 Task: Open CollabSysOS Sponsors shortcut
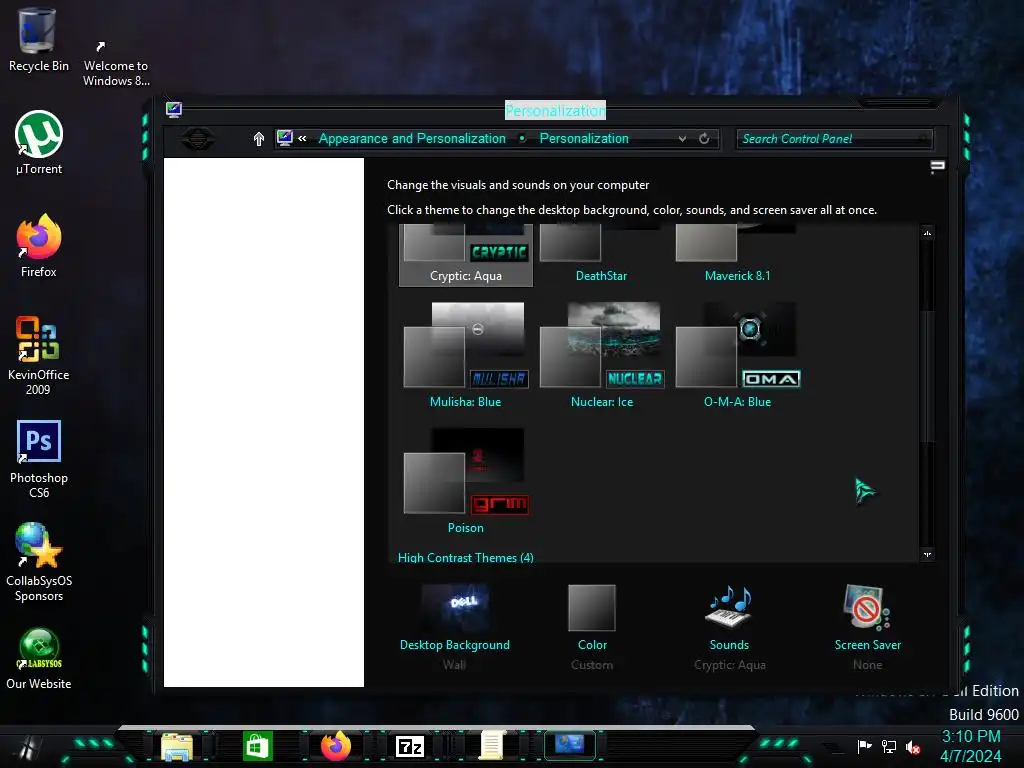39,562
